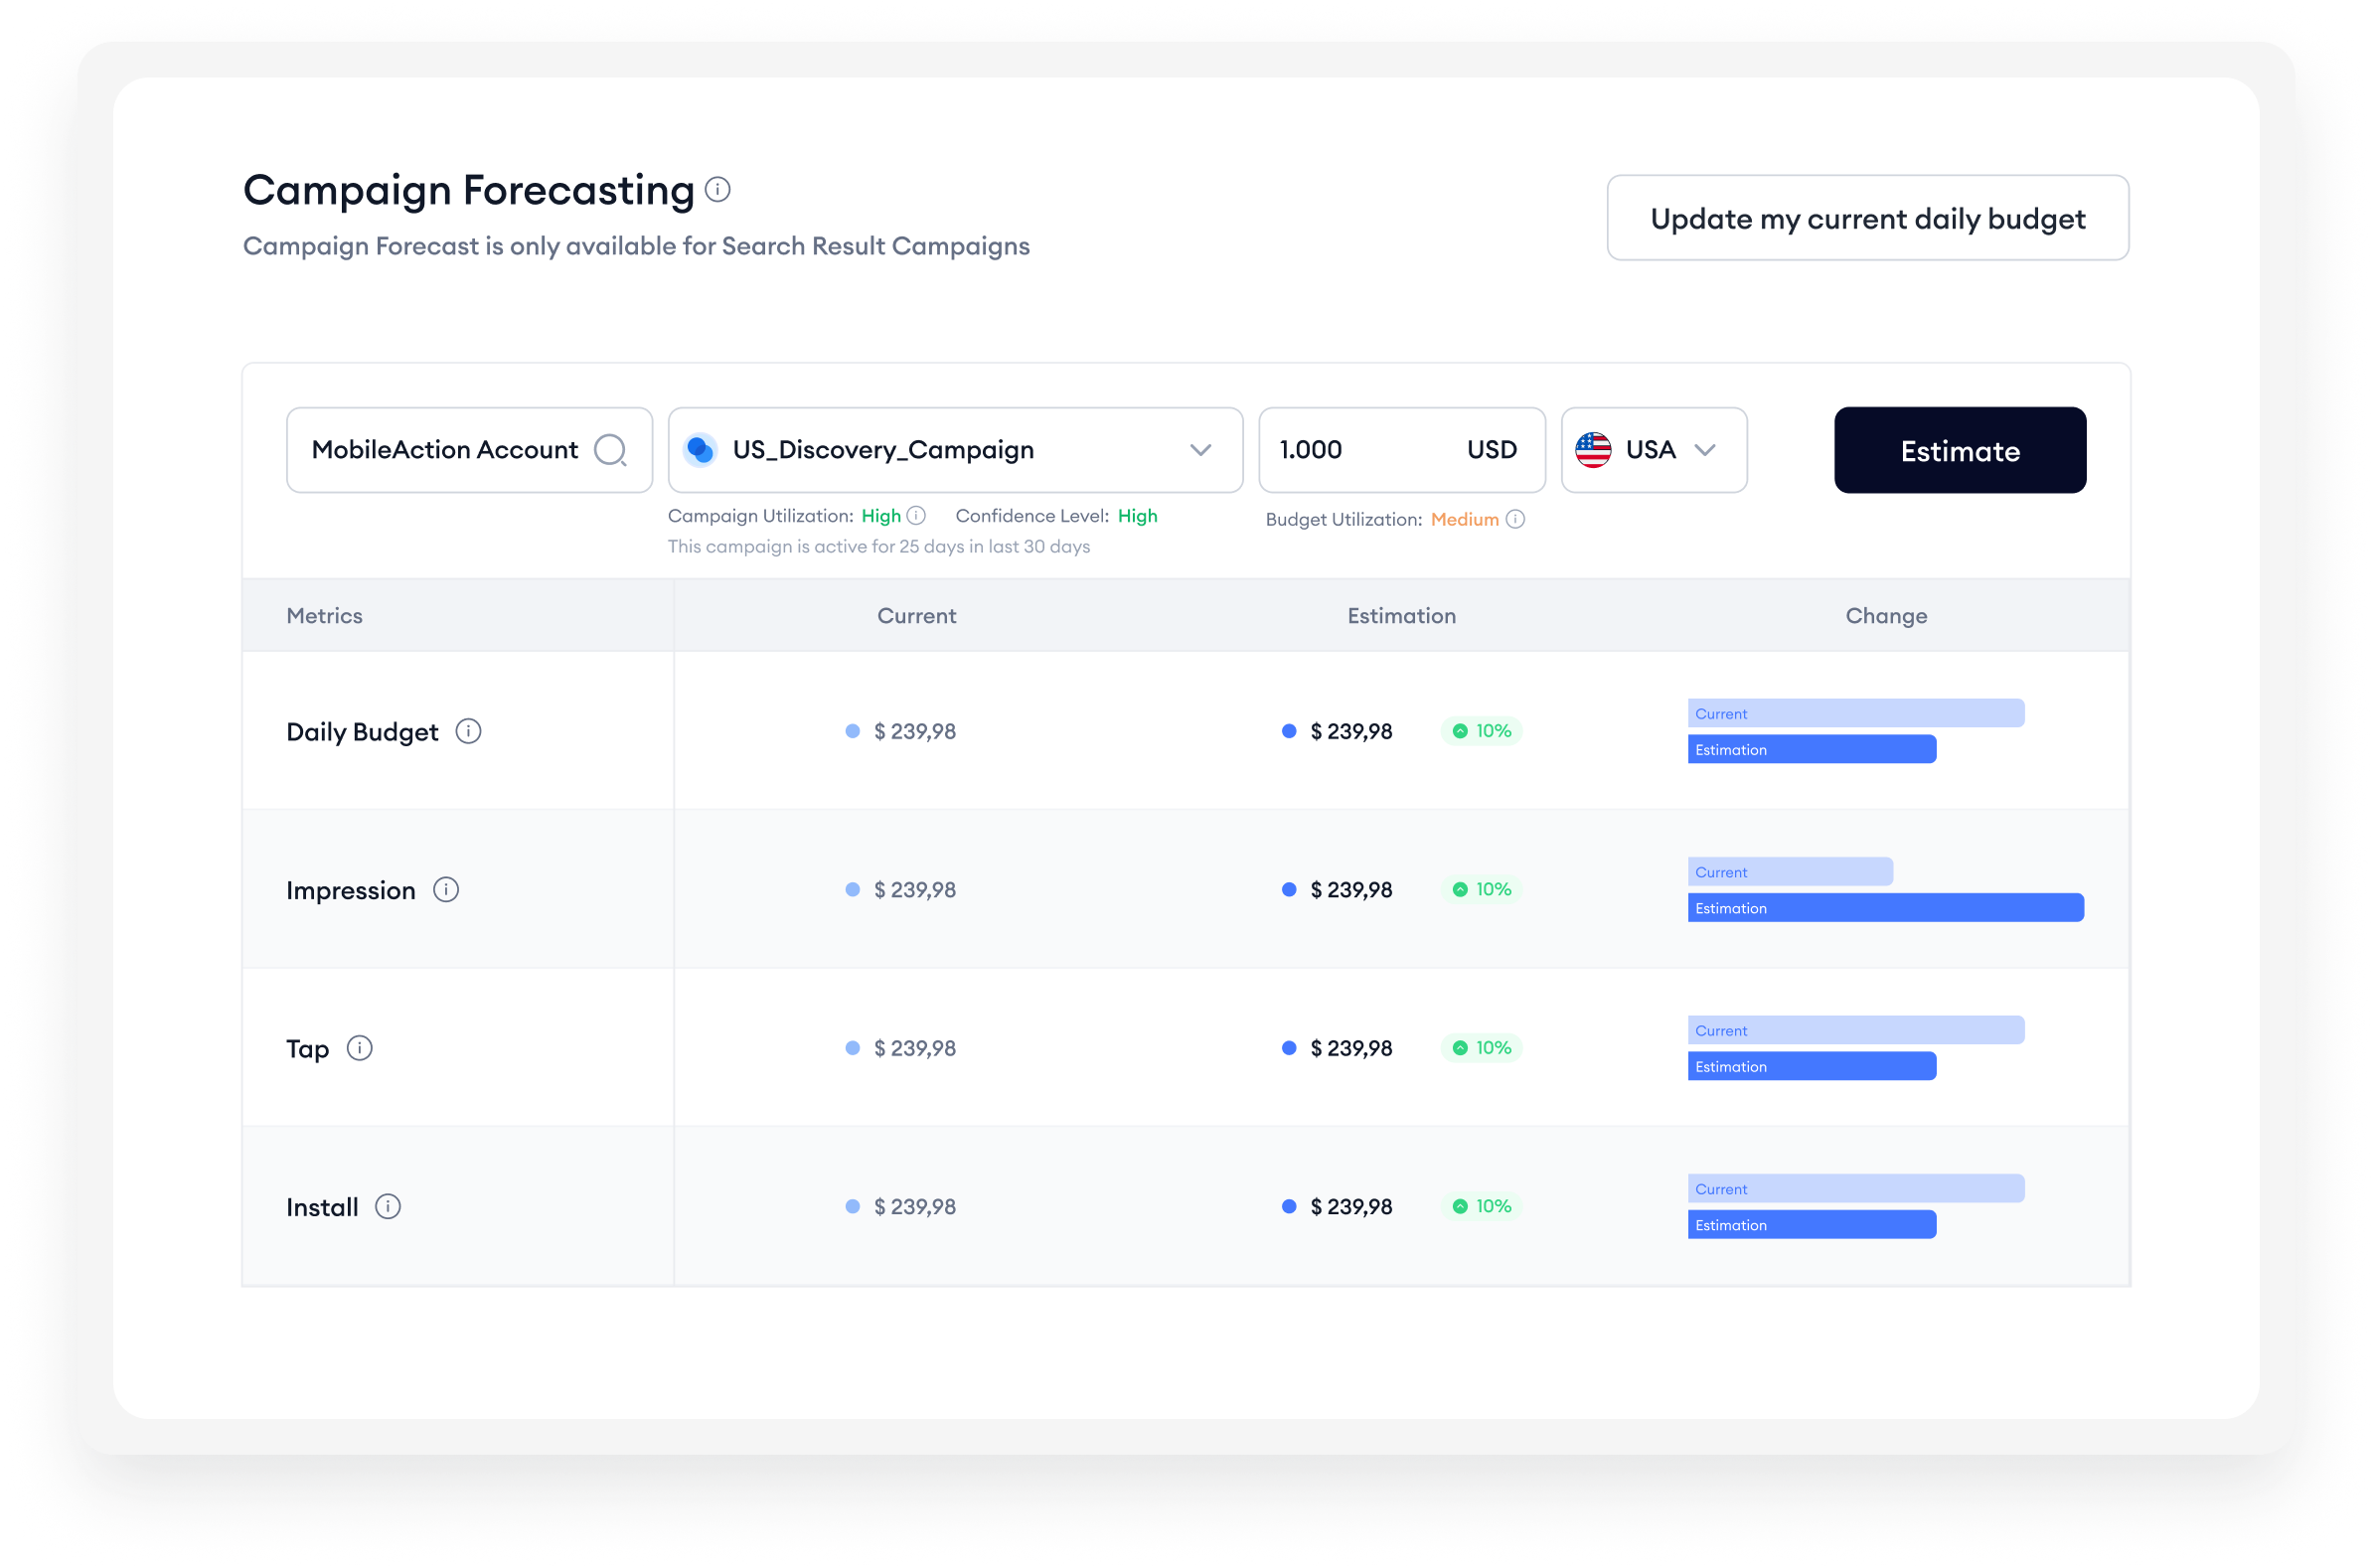This screenshot has height=1568, width=2373.
Task: Click the Metrics column header
Action: coord(325,615)
